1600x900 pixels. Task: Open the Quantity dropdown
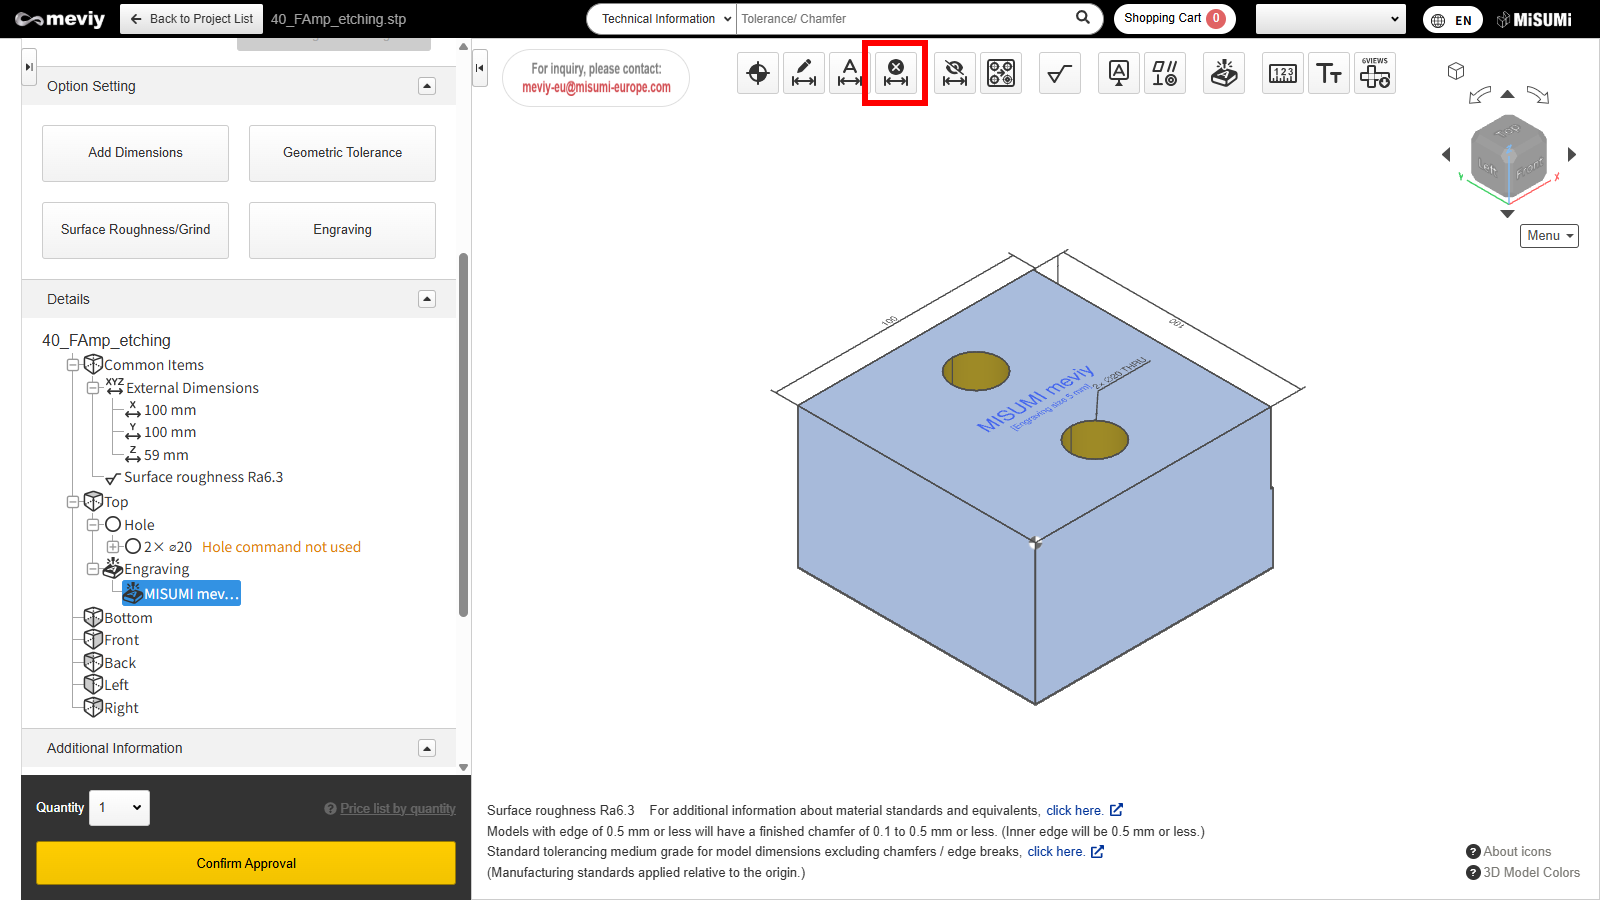120,808
